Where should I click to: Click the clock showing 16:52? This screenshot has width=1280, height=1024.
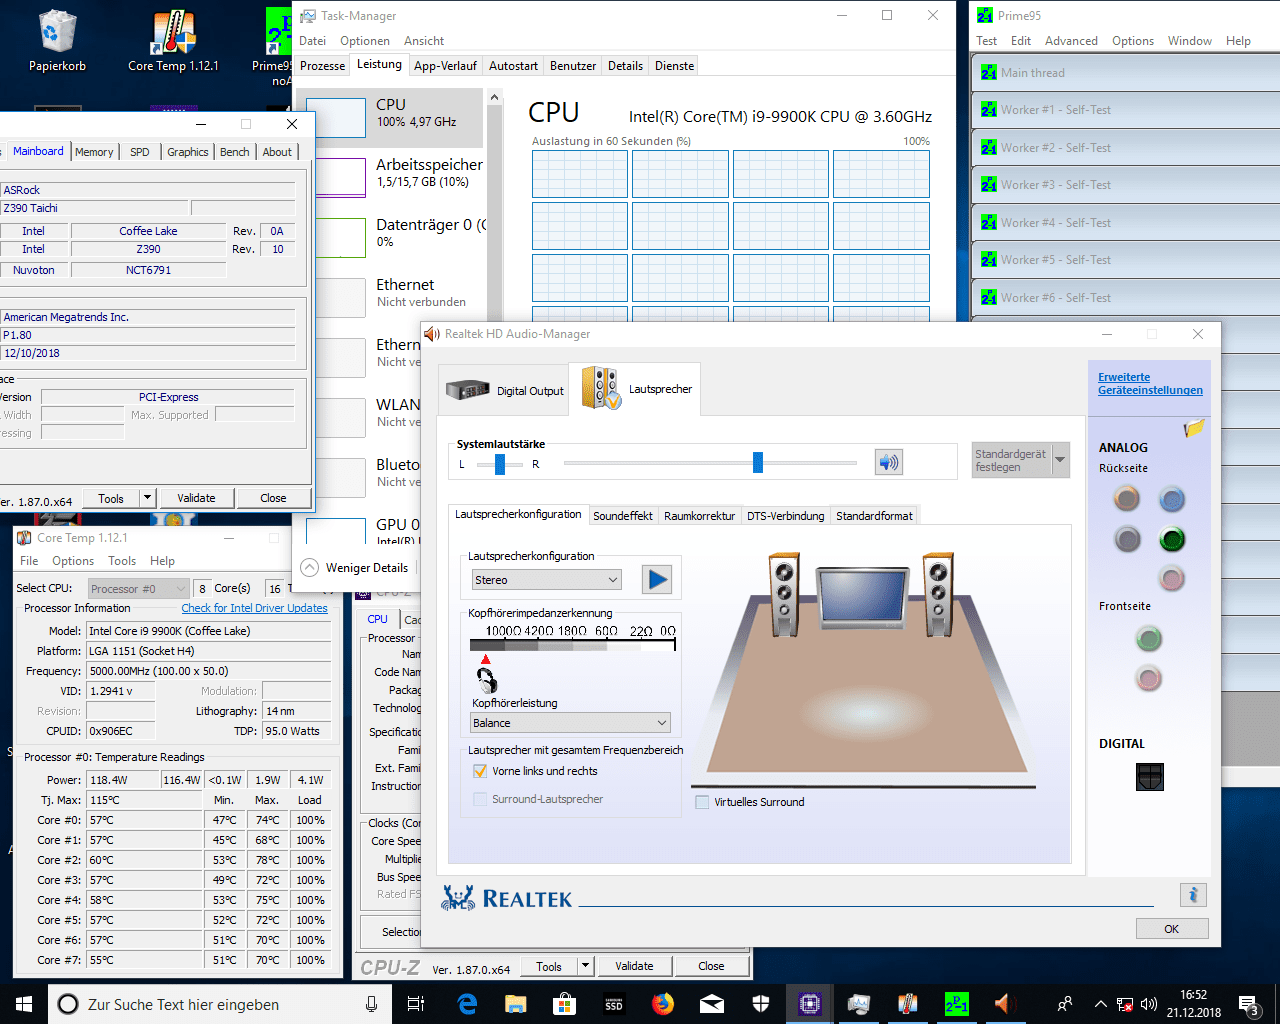coord(1193,995)
